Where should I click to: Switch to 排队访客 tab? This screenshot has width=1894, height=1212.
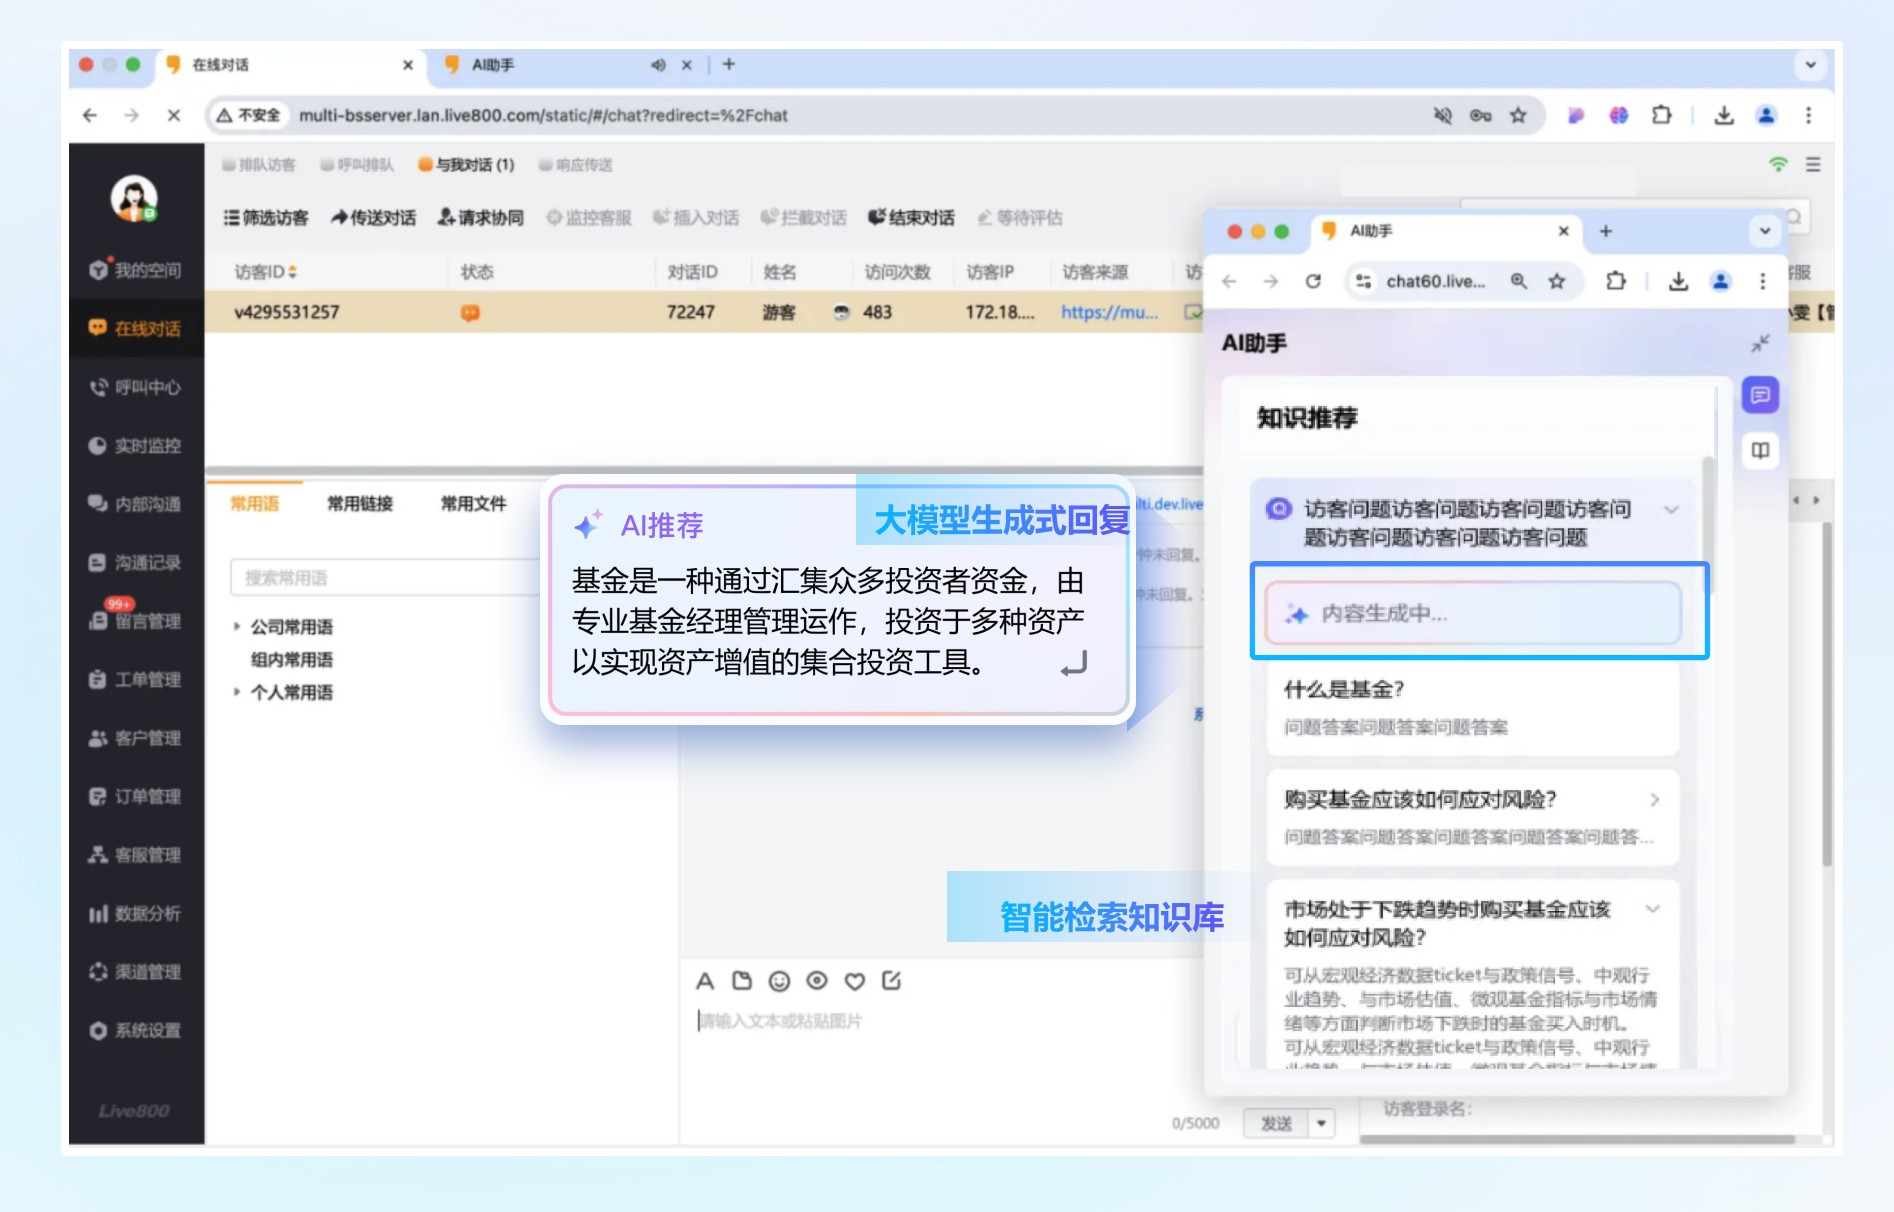tap(259, 165)
